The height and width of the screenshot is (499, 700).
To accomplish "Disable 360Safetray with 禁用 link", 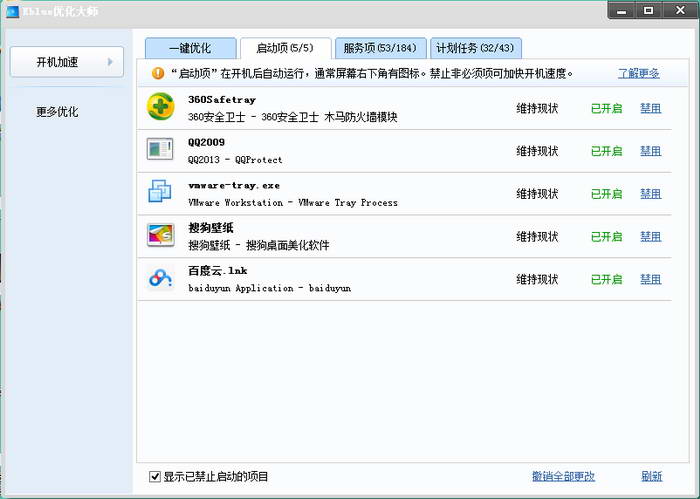I will 650,108.
